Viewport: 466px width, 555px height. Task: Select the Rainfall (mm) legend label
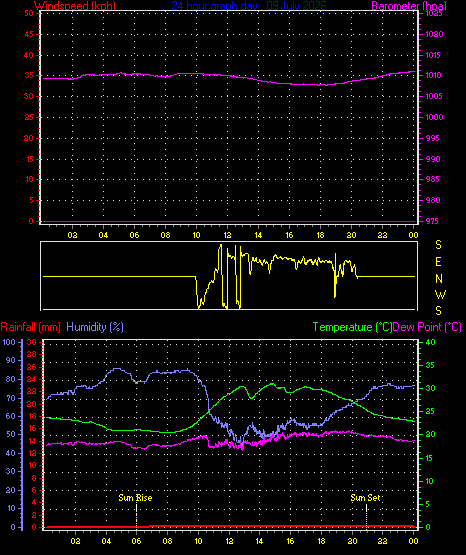(x=30, y=327)
